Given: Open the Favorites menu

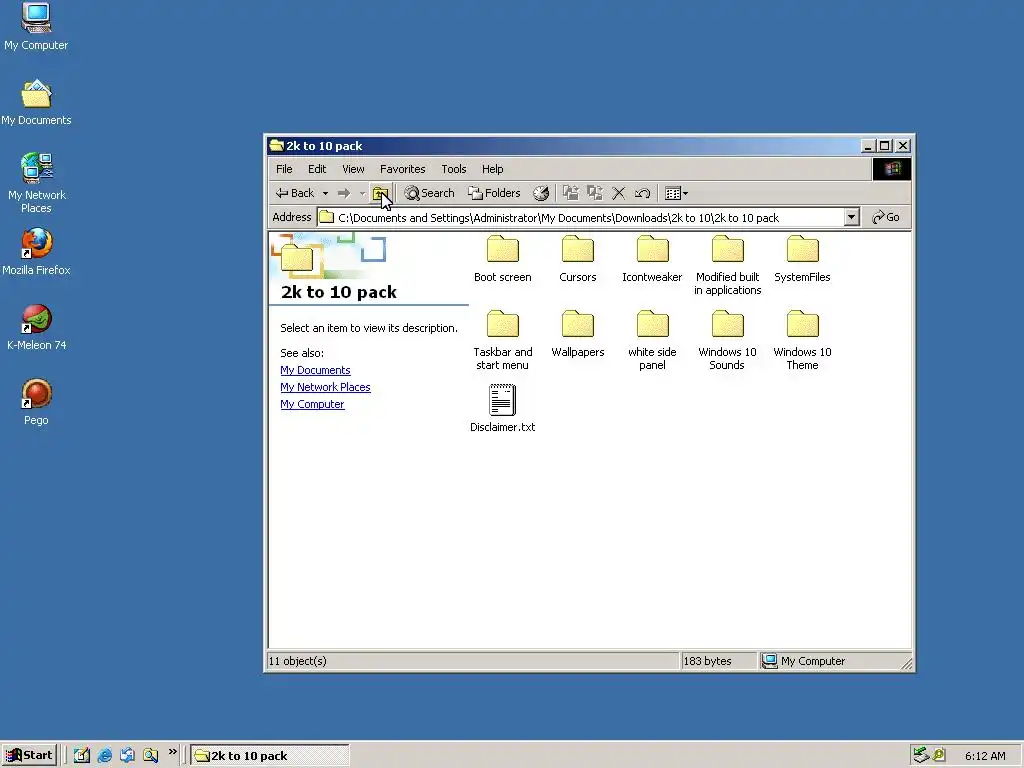Looking at the screenshot, I should (403, 169).
